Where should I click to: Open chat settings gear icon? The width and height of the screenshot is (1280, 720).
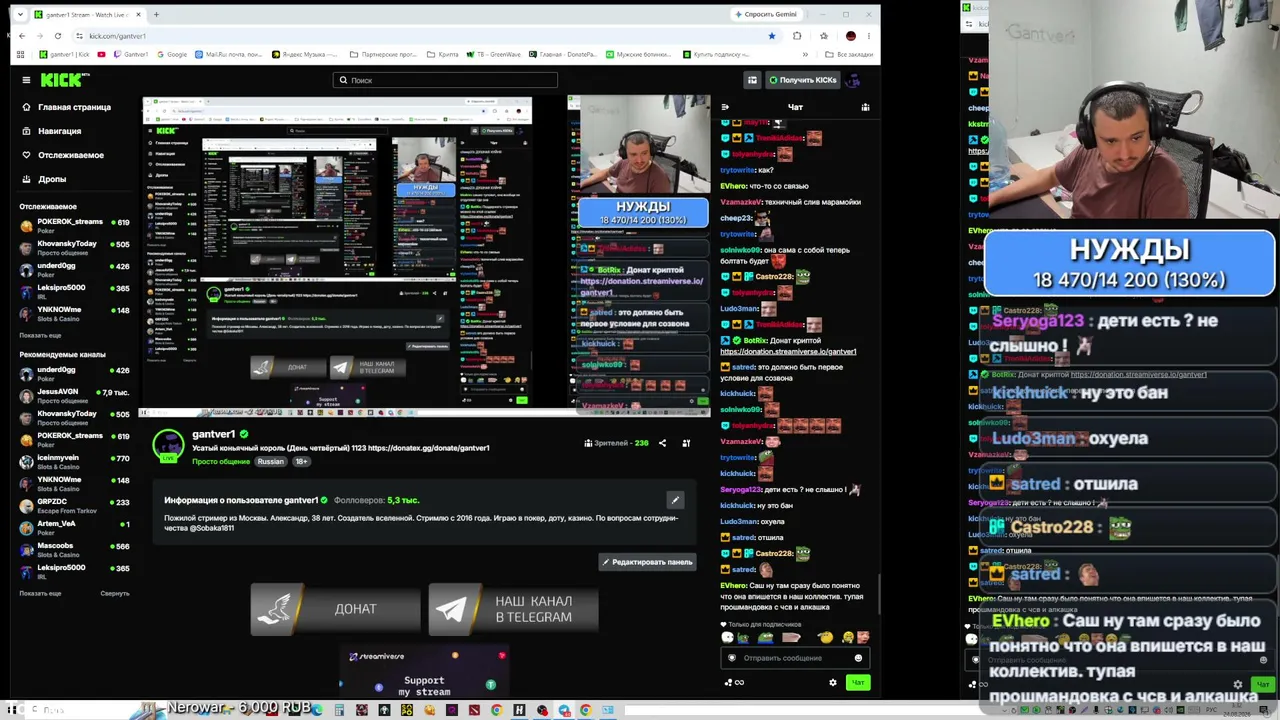(832, 682)
